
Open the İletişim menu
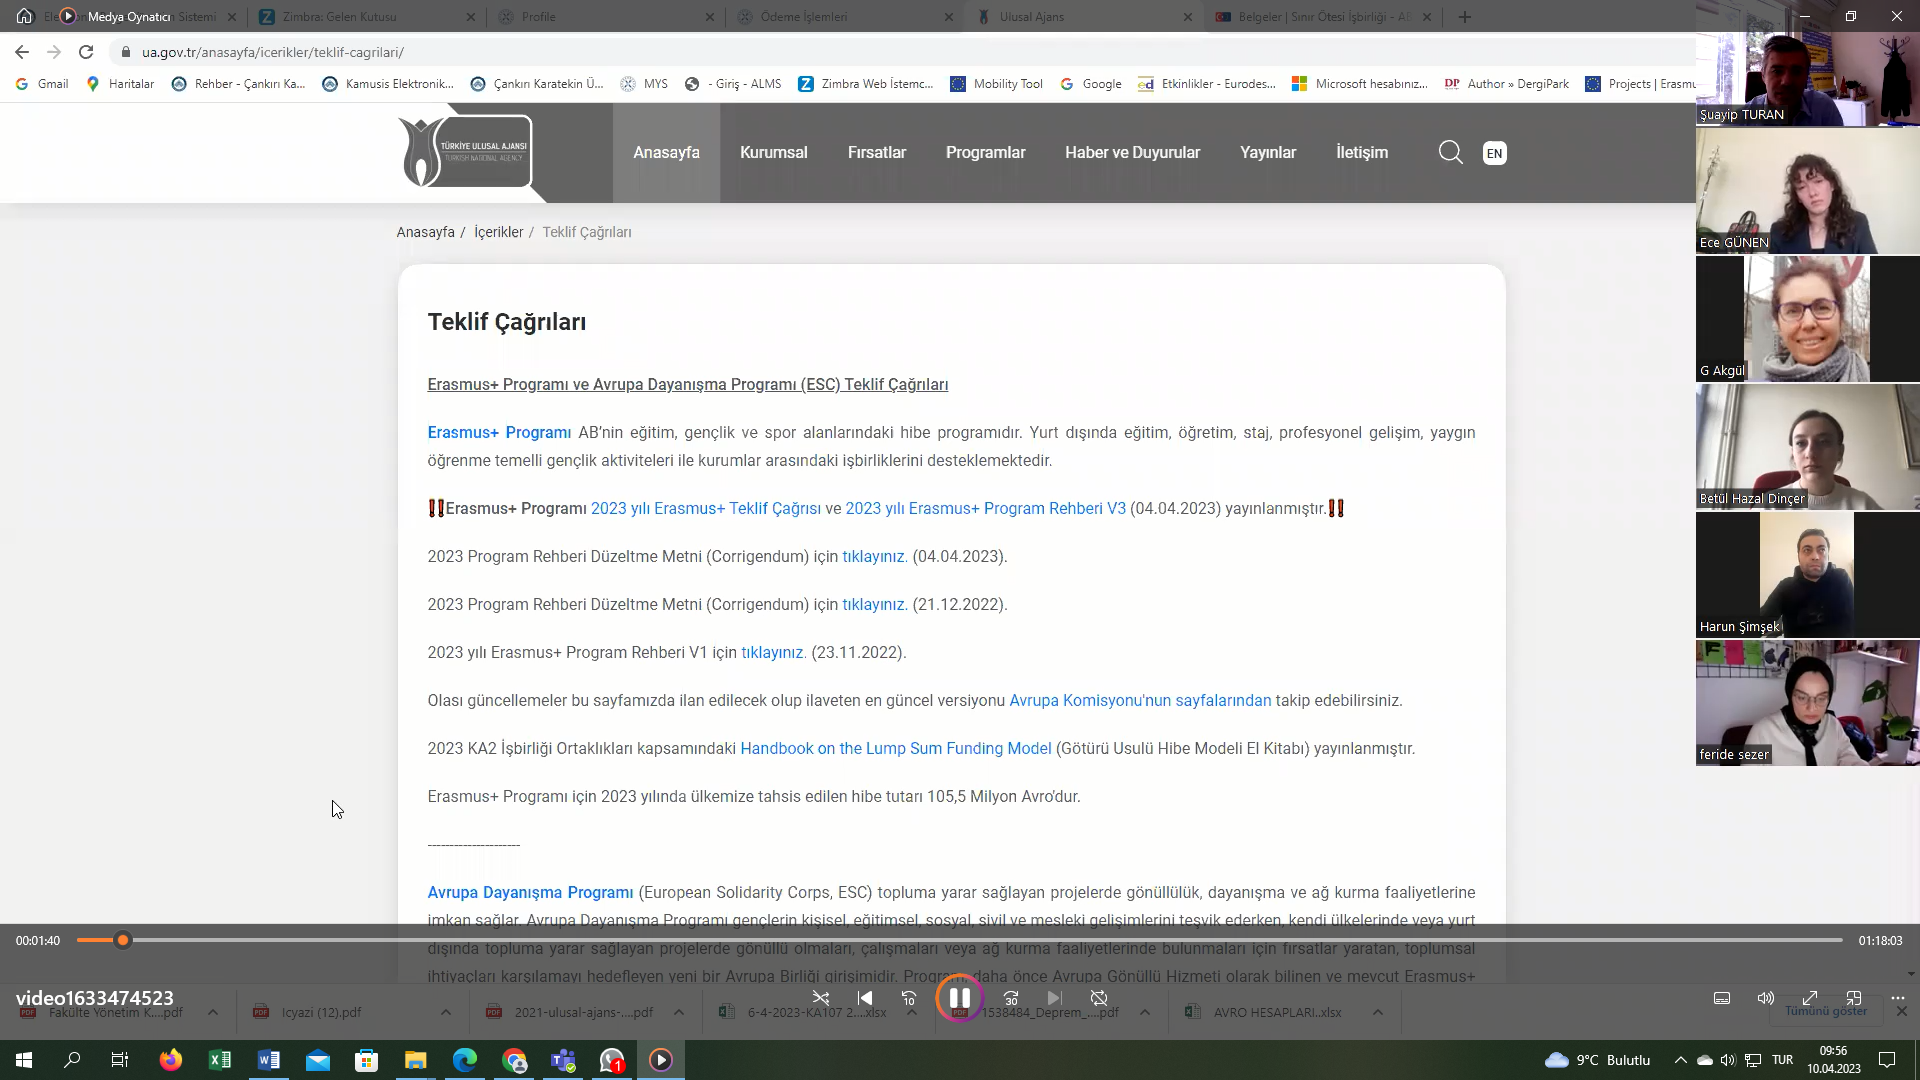tap(1362, 152)
